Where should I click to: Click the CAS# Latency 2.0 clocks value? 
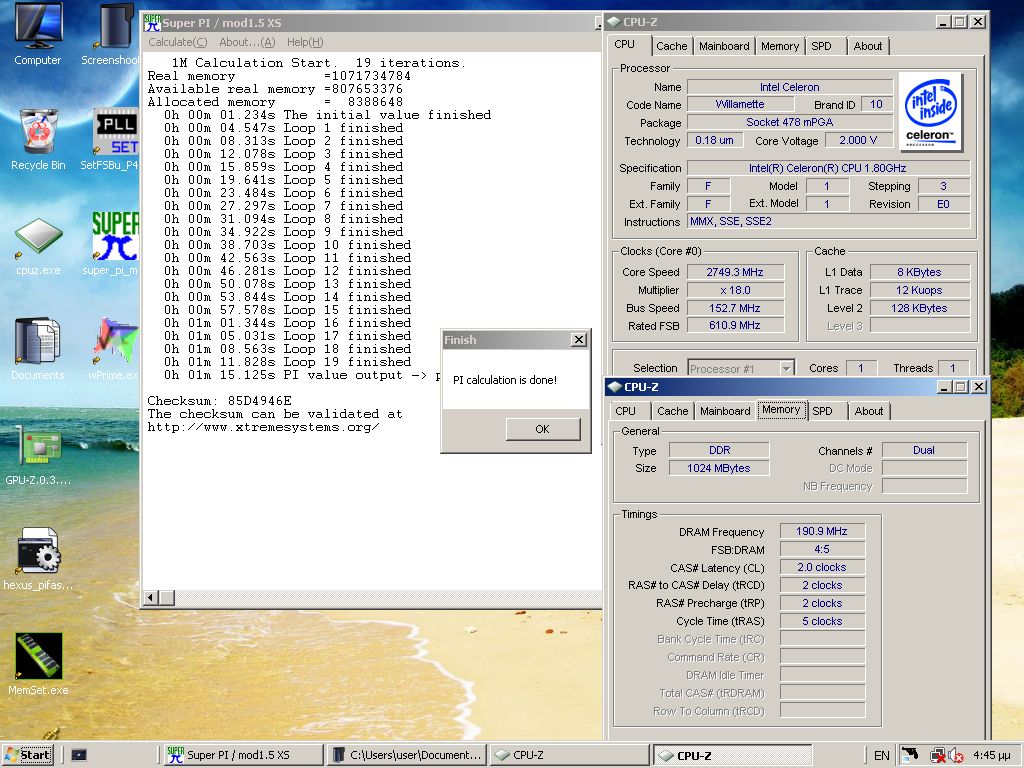tap(822, 567)
